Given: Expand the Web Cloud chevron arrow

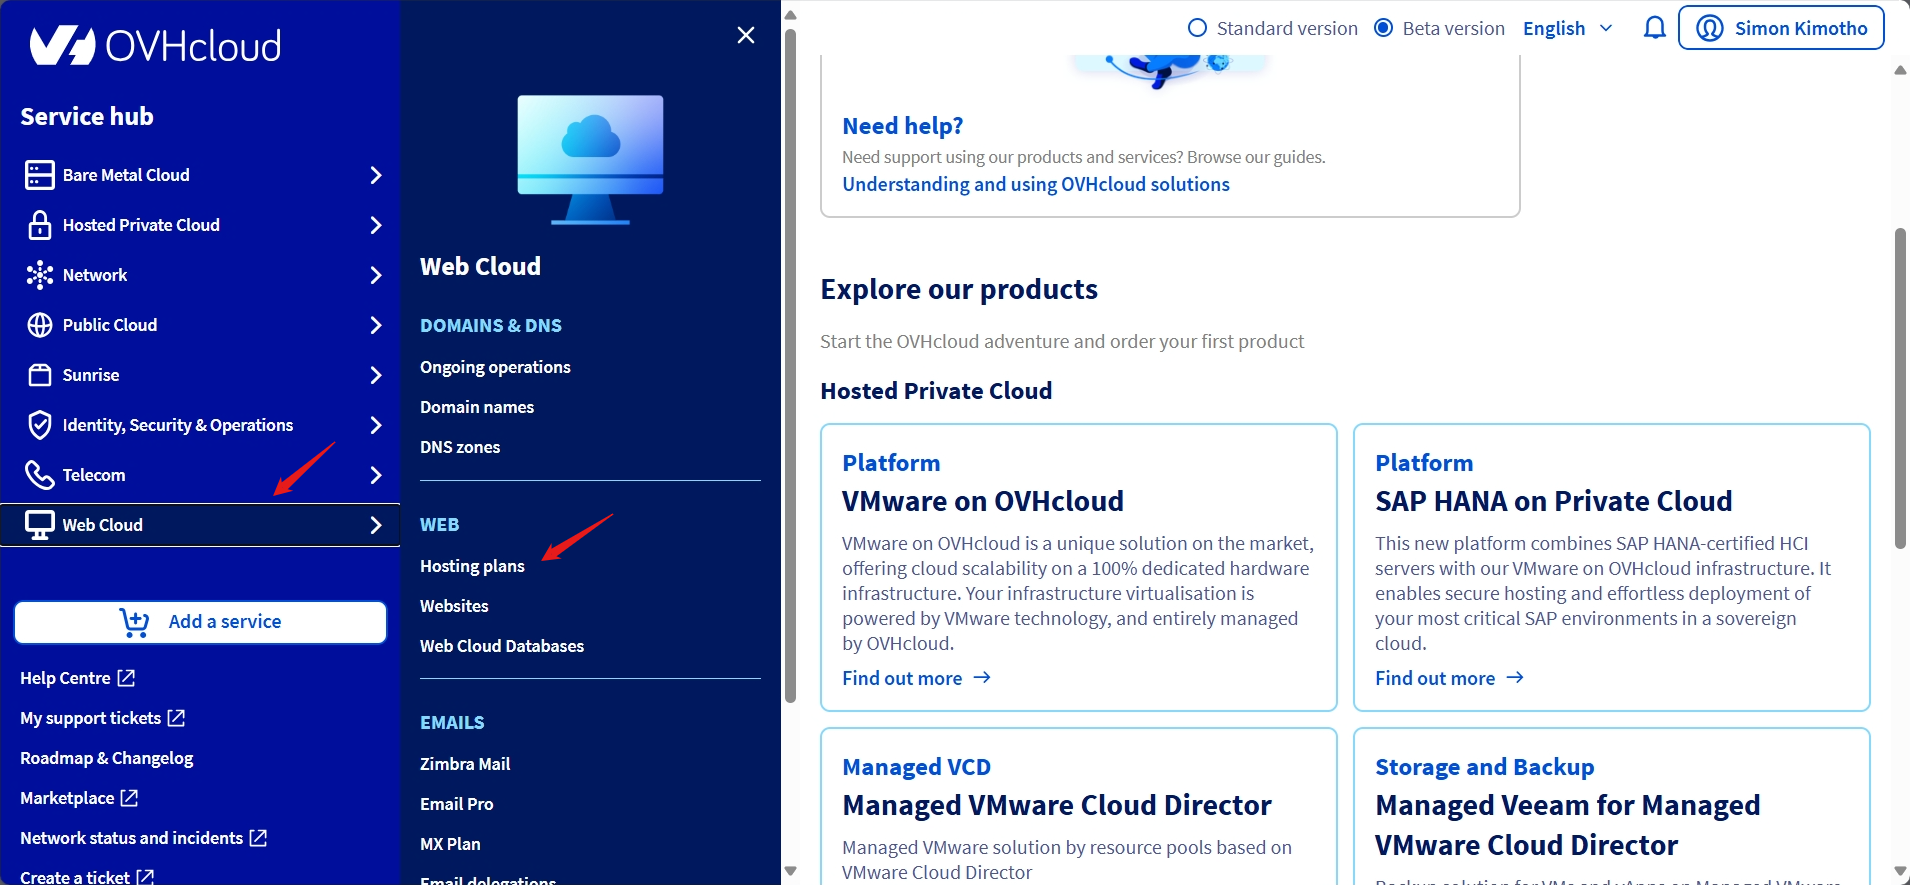Looking at the screenshot, I should point(376,525).
